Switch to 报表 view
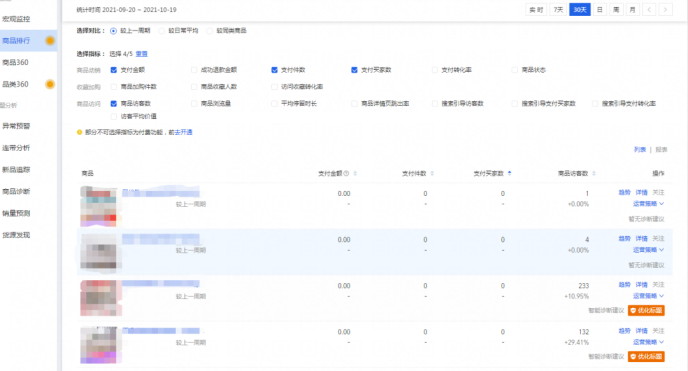Image resolution: width=688 pixels, height=371 pixels. point(661,150)
